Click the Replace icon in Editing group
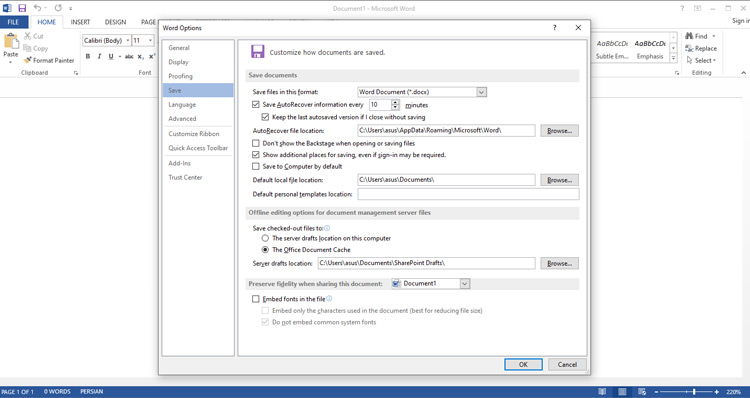This screenshot has width=750, height=398. [689, 48]
